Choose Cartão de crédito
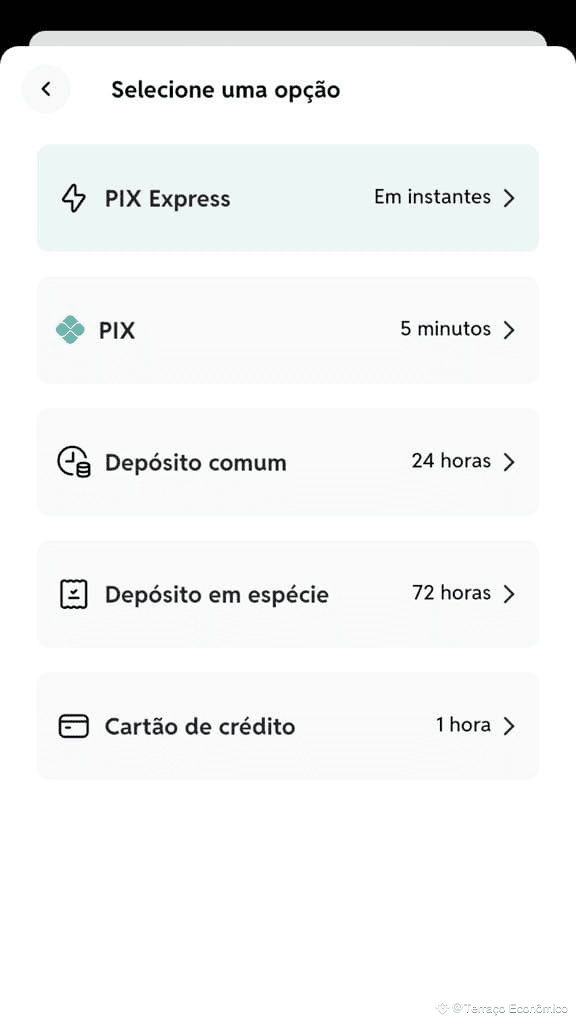Viewport: 576px width, 1024px height. pyautogui.click(x=288, y=726)
